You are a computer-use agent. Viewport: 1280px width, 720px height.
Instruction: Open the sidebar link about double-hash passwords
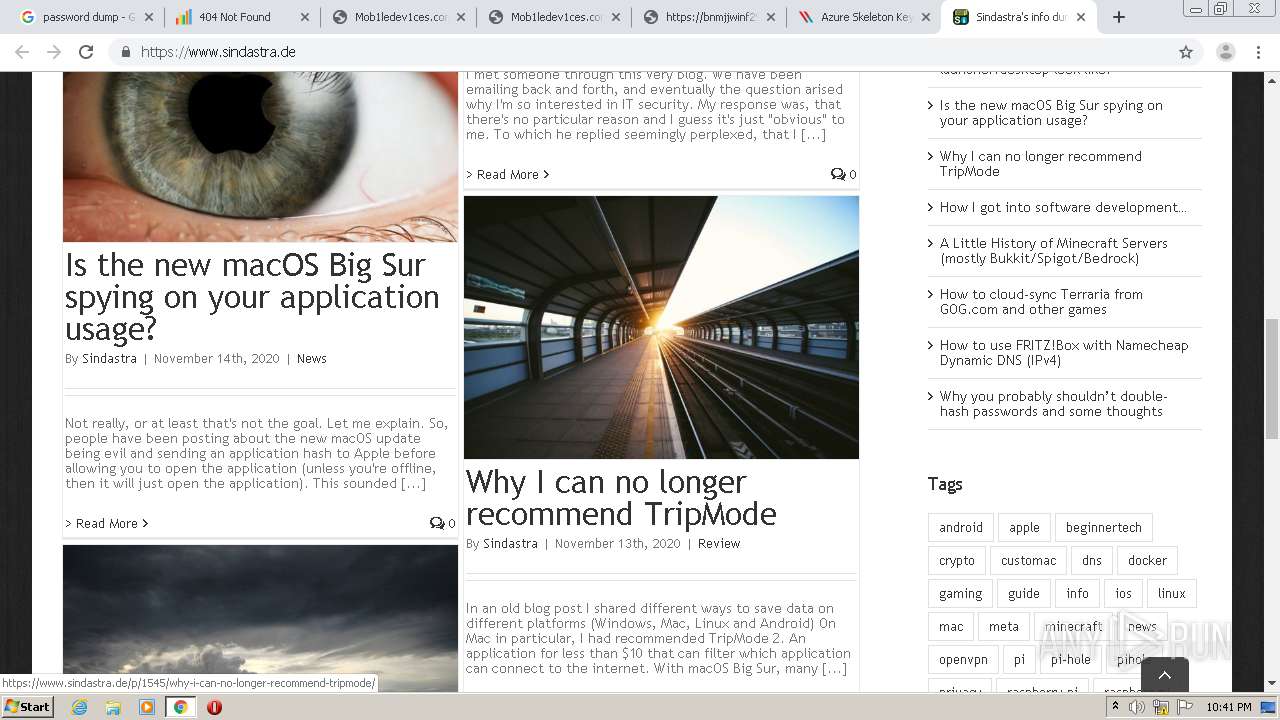click(1053, 404)
